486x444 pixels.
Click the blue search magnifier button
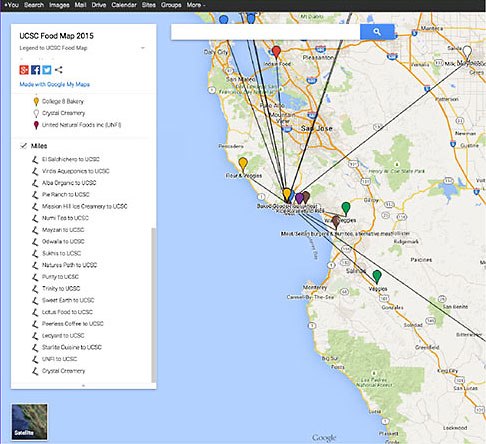(x=377, y=32)
